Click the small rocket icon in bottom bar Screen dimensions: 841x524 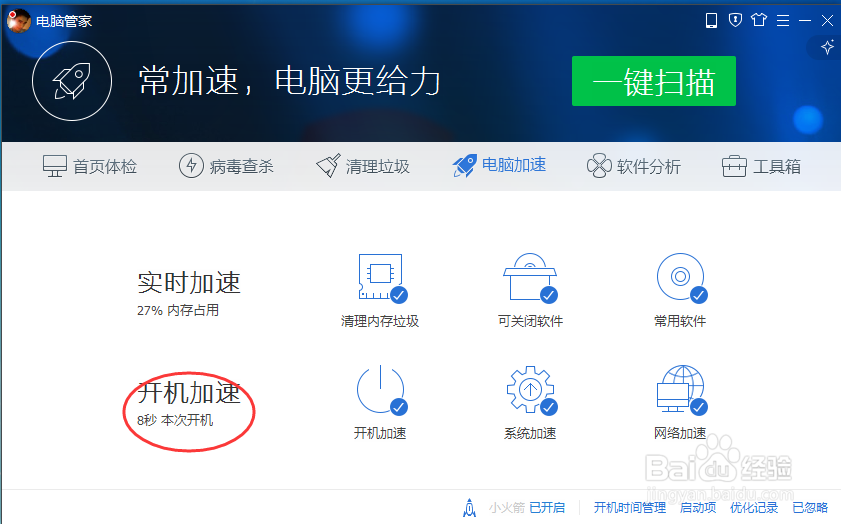coord(469,507)
